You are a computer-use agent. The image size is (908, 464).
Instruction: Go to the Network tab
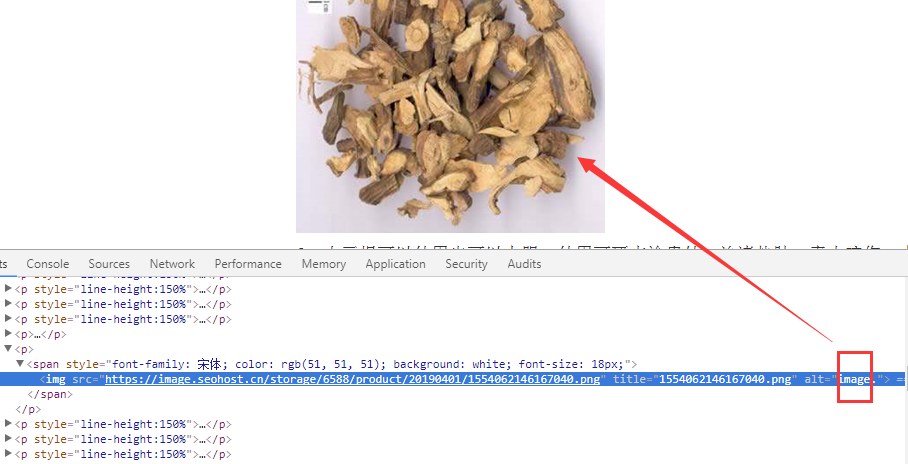[x=172, y=264]
